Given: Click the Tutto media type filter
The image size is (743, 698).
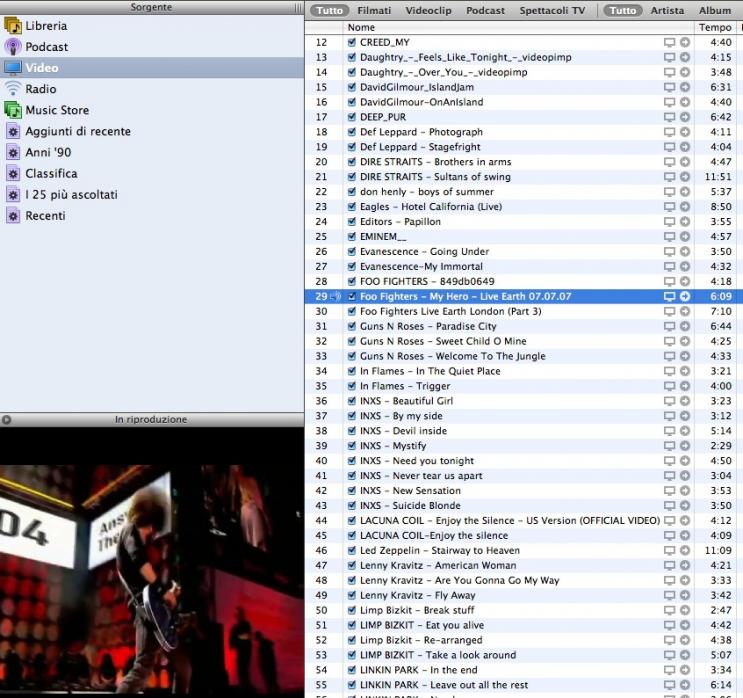Looking at the screenshot, I should [329, 10].
